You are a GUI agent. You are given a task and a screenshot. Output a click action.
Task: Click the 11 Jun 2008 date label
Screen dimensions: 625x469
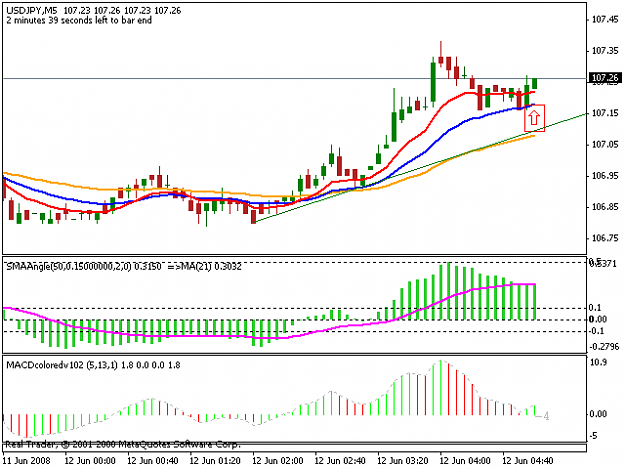pos(27,461)
